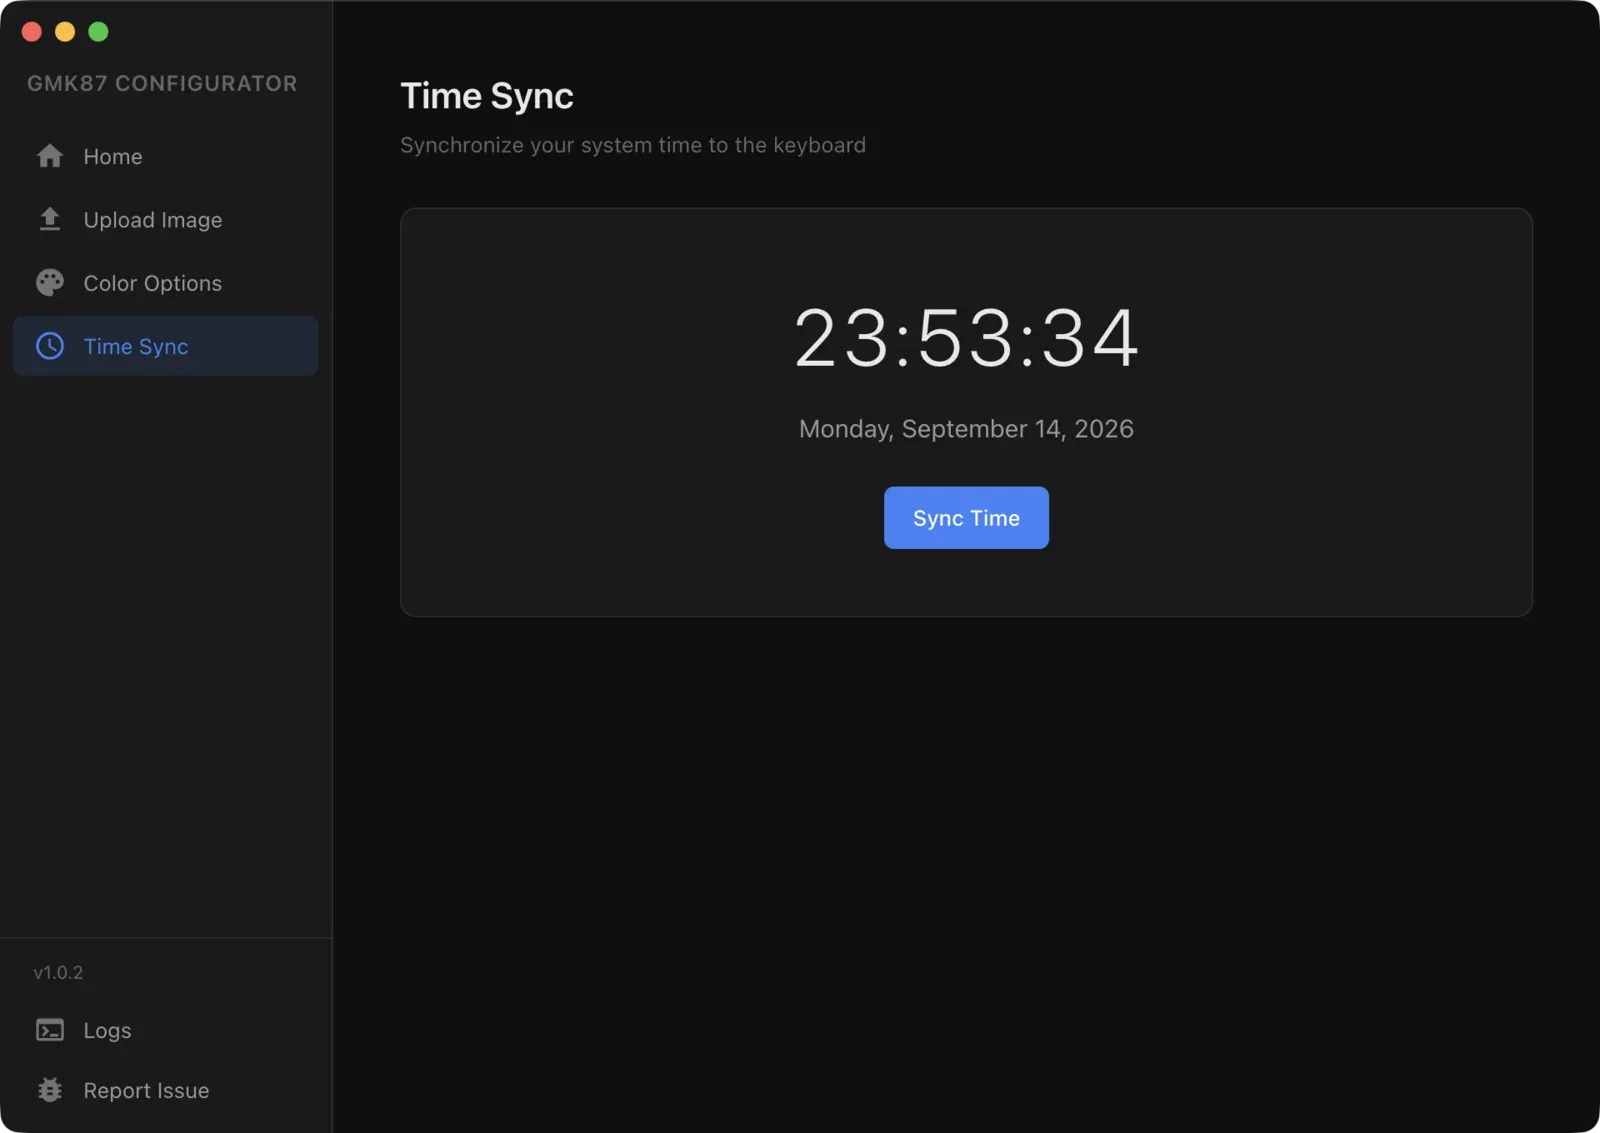Viewport: 1600px width, 1133px height.
Task: Open Report Issue label
Action: (146, 1091)
